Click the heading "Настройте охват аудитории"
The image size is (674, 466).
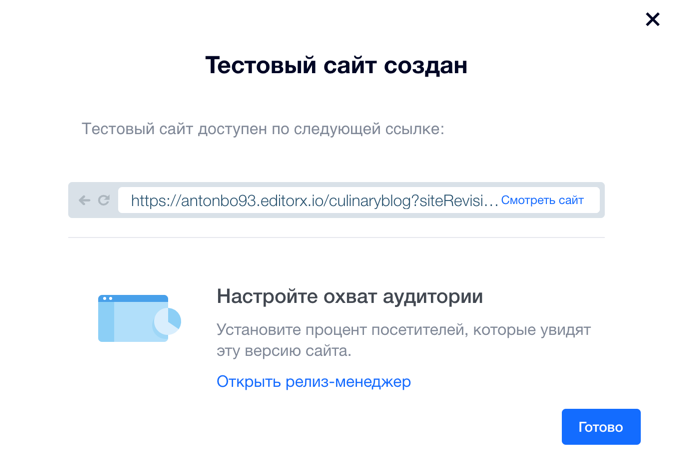pos(349,296)
